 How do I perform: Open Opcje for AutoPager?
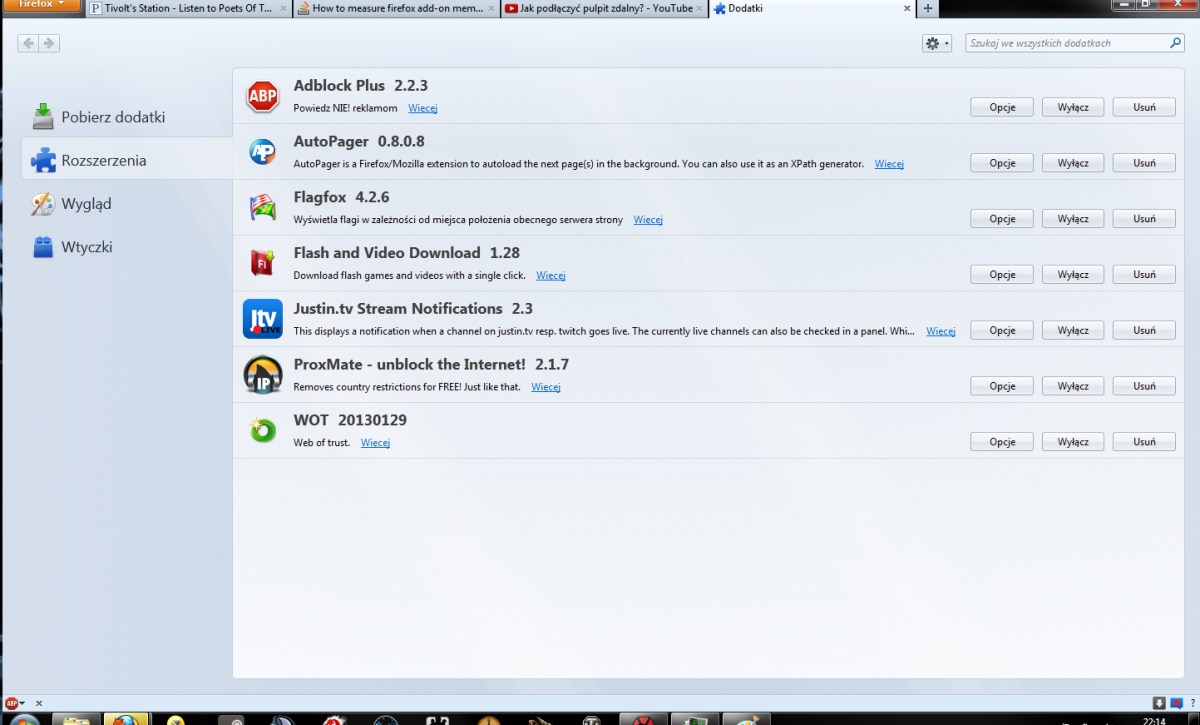(1003, 163)
